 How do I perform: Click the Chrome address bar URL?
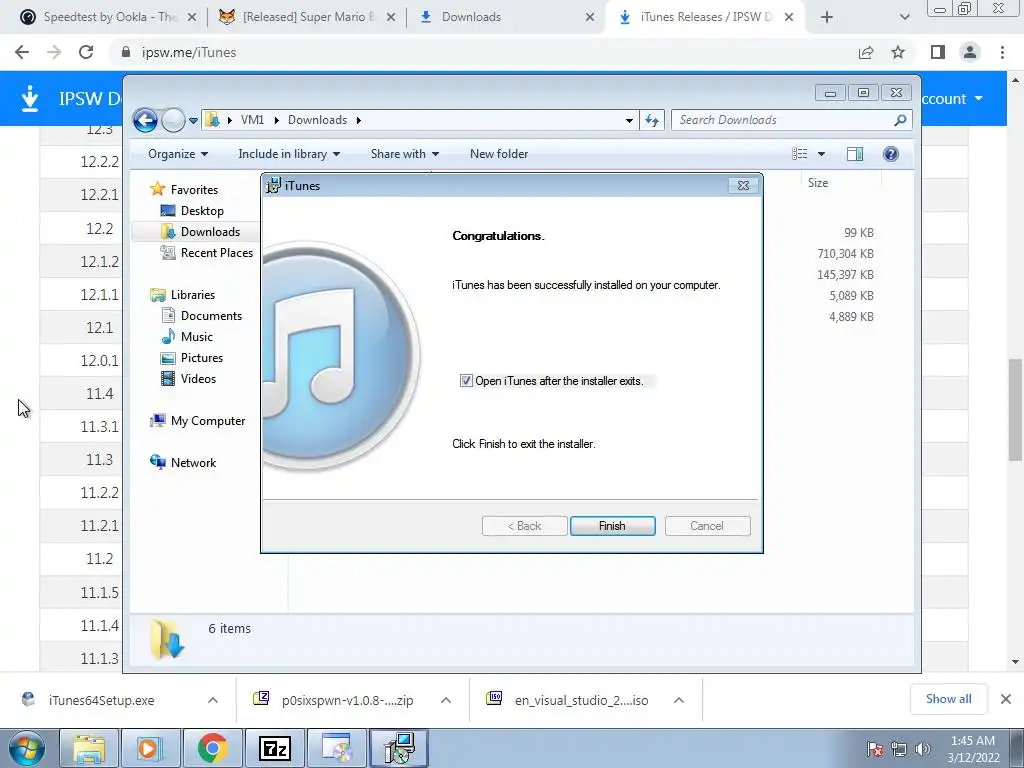click(189, 52)
